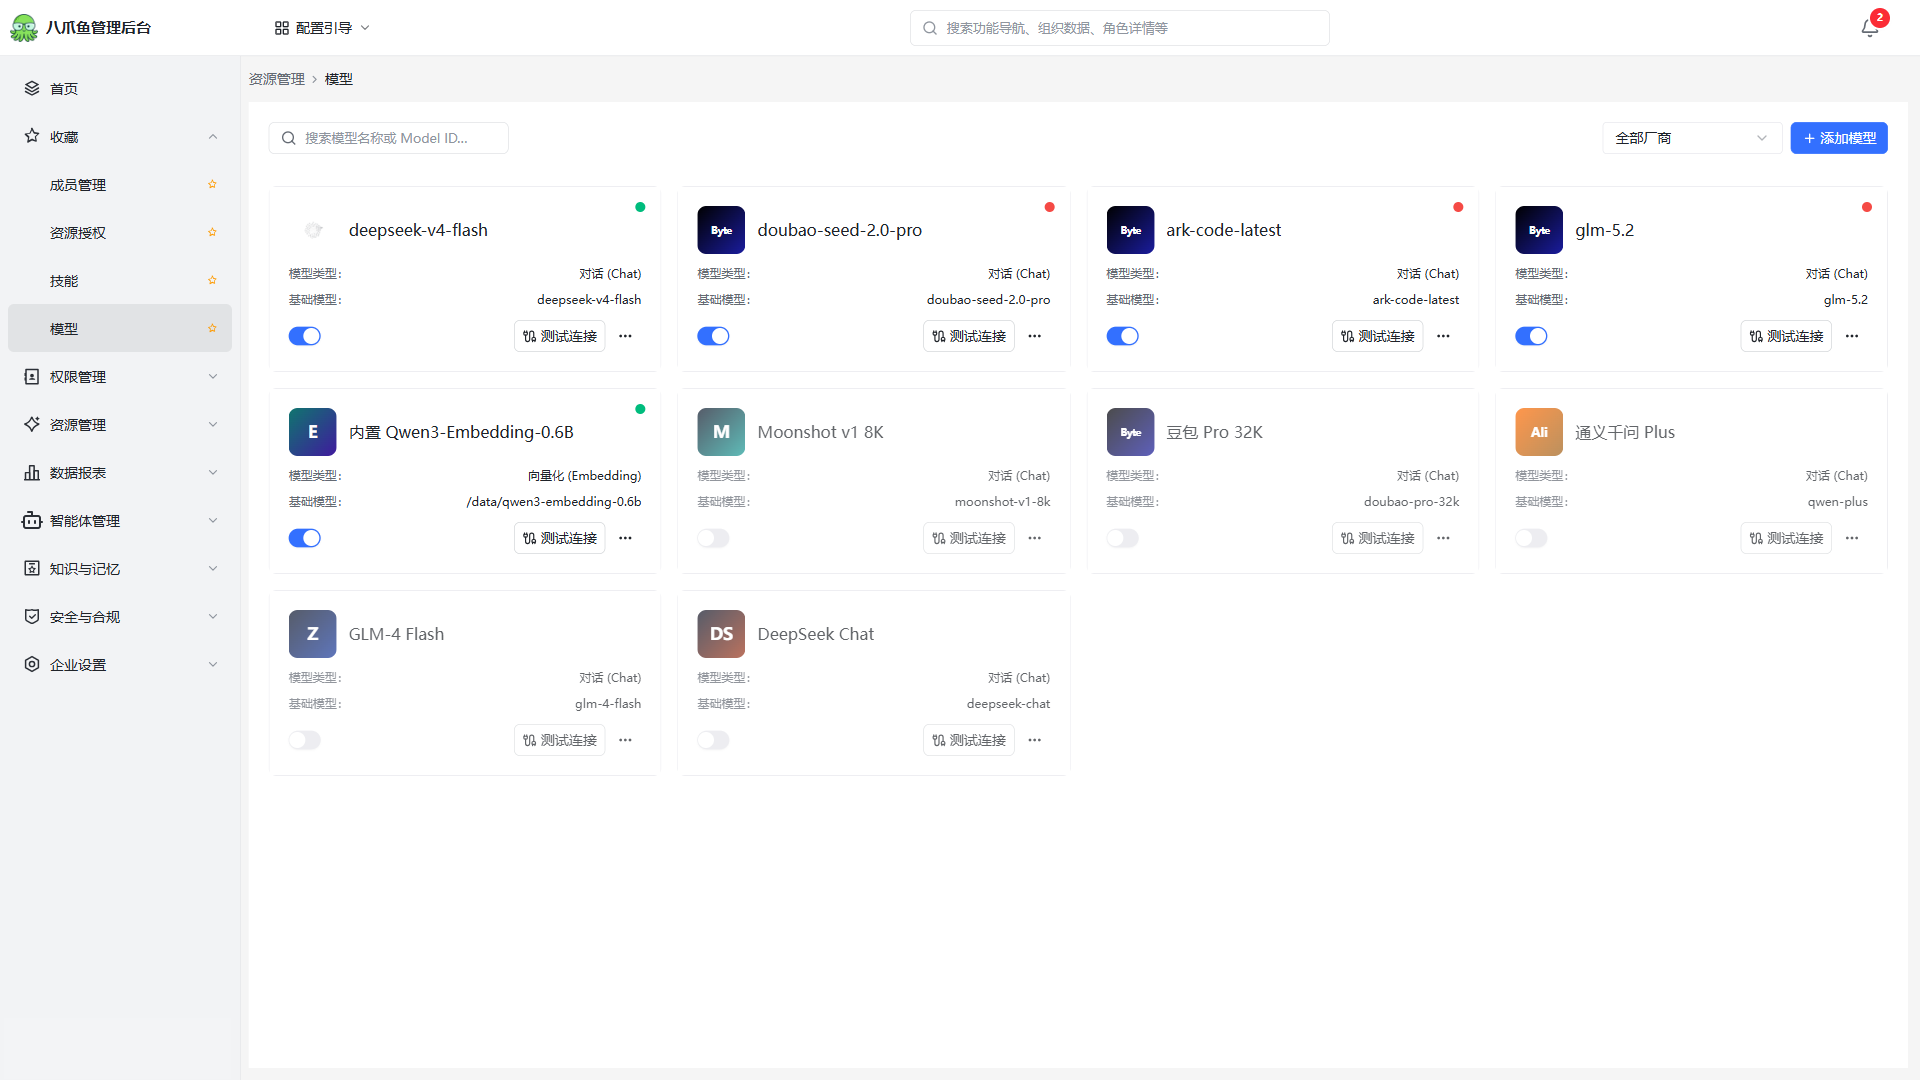Click the GLM-4 Flash Z icon
The height and width of the screenshot is (1080, 1920).
coord(312,634)
